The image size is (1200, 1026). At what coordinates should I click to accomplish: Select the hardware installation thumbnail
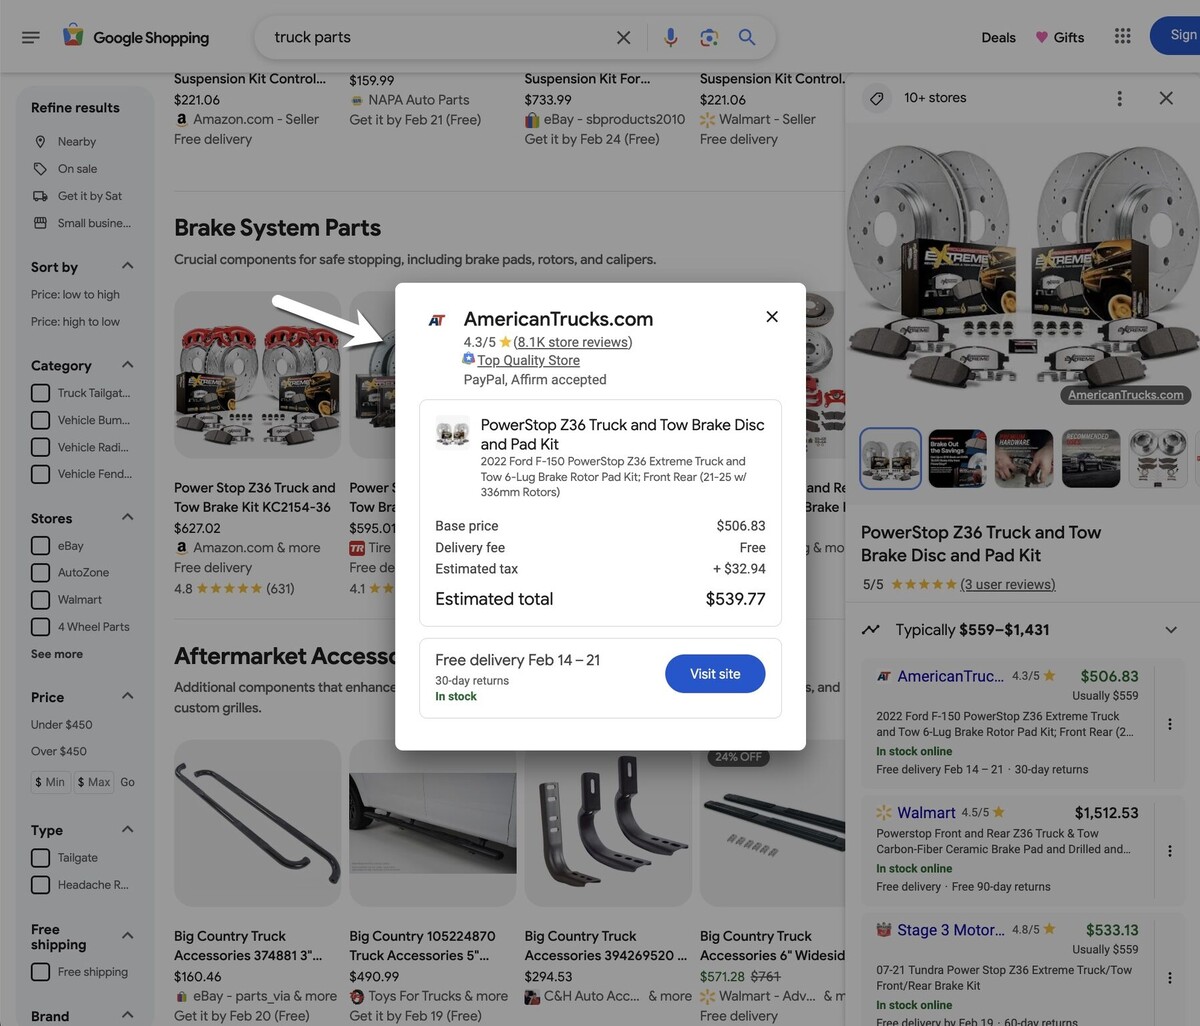1024,458
